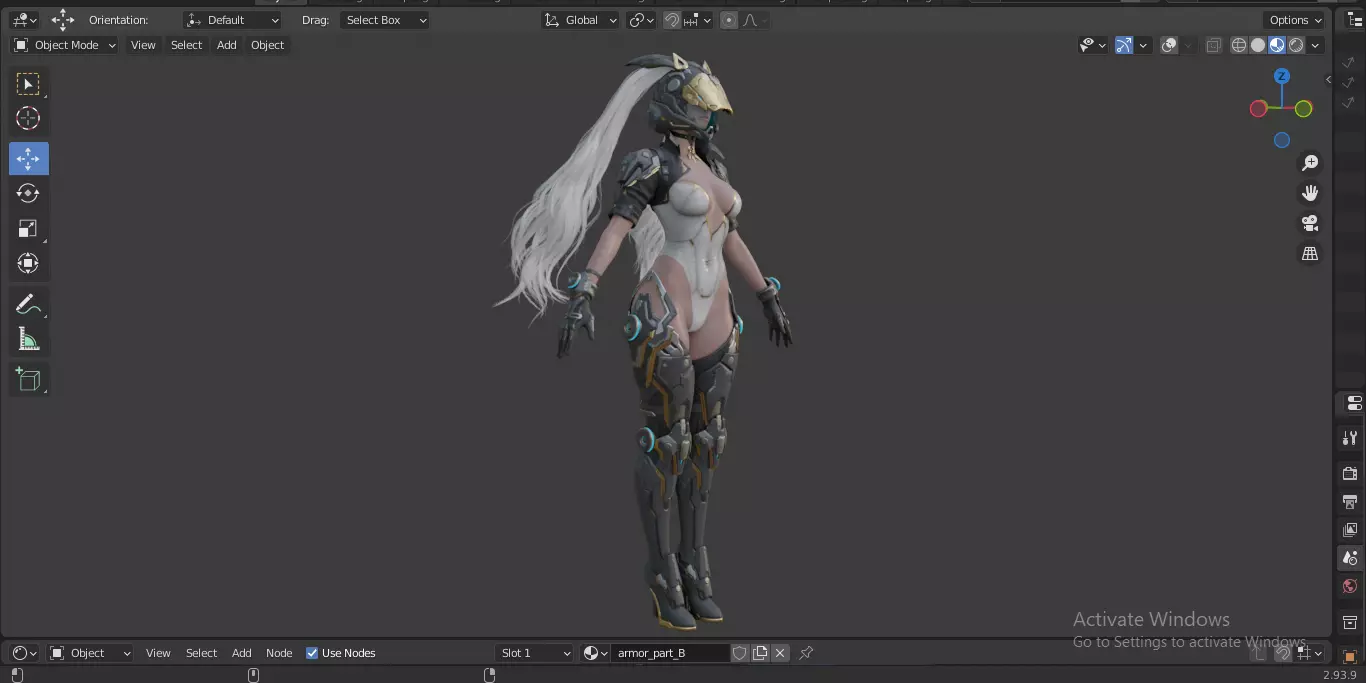Open the snapping options dropdown arrow
Screen dimensions: 1366x683
click(x=698, y=20)
